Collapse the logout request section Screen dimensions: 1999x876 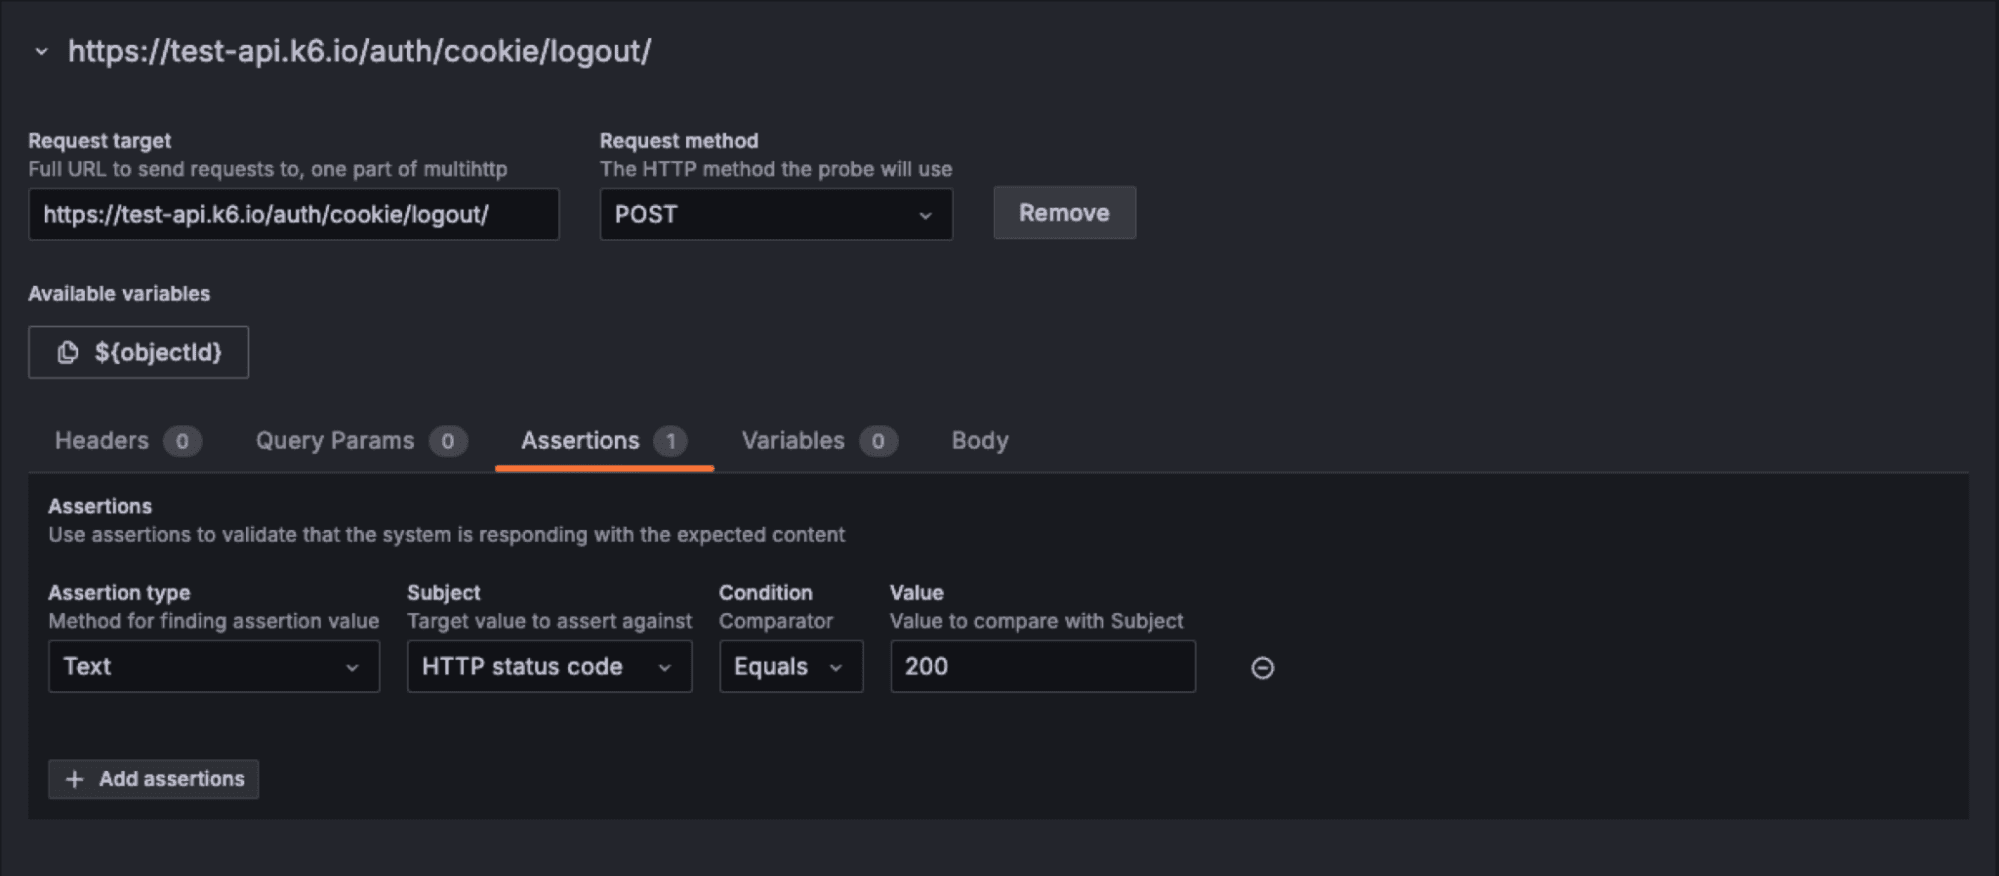[x=40, y=52]
